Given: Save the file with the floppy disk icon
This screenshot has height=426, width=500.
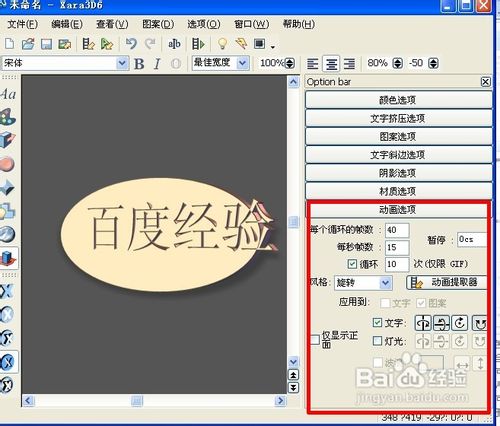Looking at the screenshot, I should click(46, 44).
